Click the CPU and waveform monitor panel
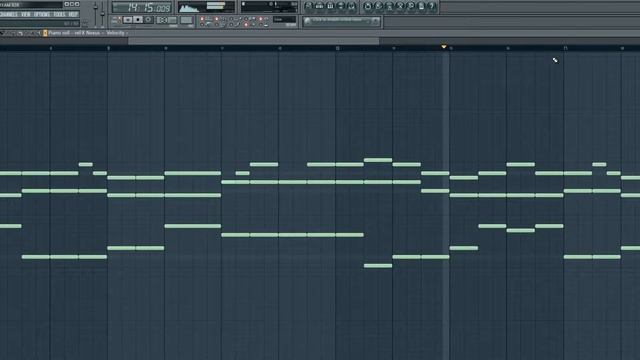Screen dimensions: 640x360 (206, 7)
